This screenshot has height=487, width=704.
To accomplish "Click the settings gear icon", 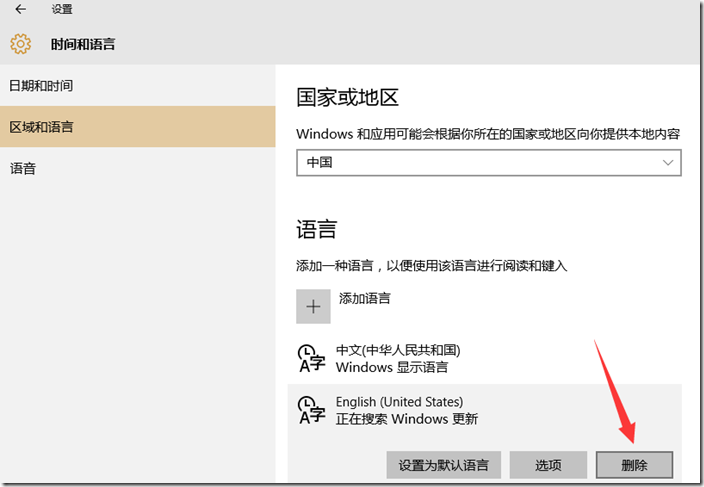I will pos(21,44).
